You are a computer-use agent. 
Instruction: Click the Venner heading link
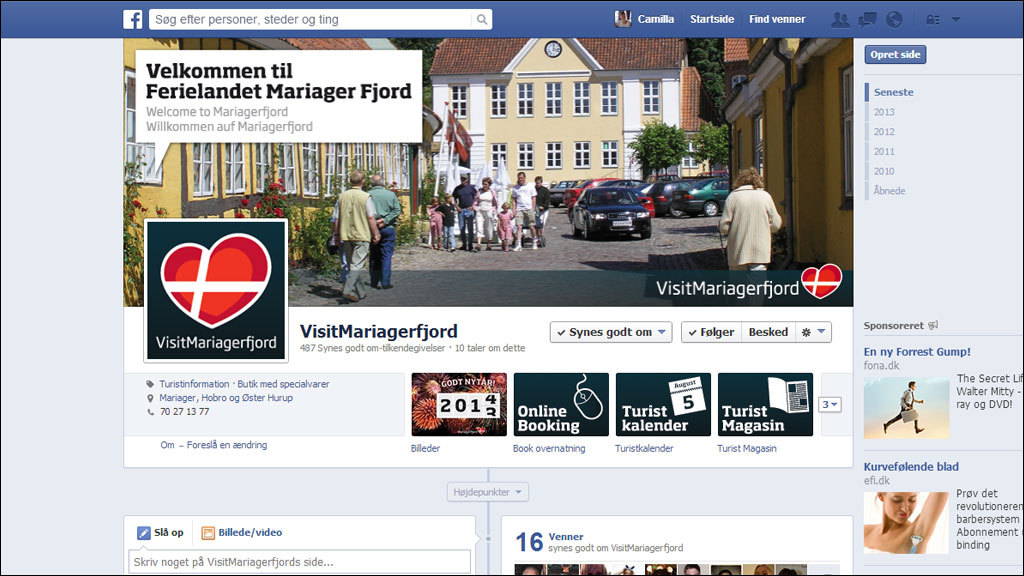point(566,536)
